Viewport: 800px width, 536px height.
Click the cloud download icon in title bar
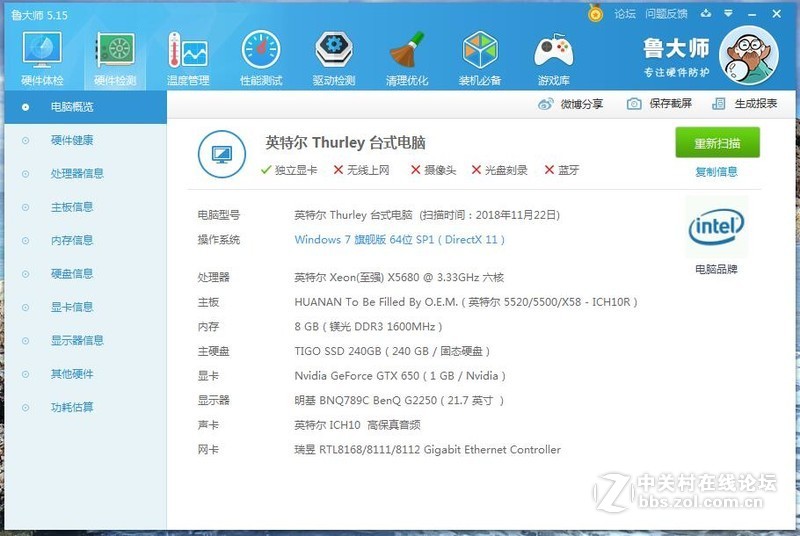point(706,14)
